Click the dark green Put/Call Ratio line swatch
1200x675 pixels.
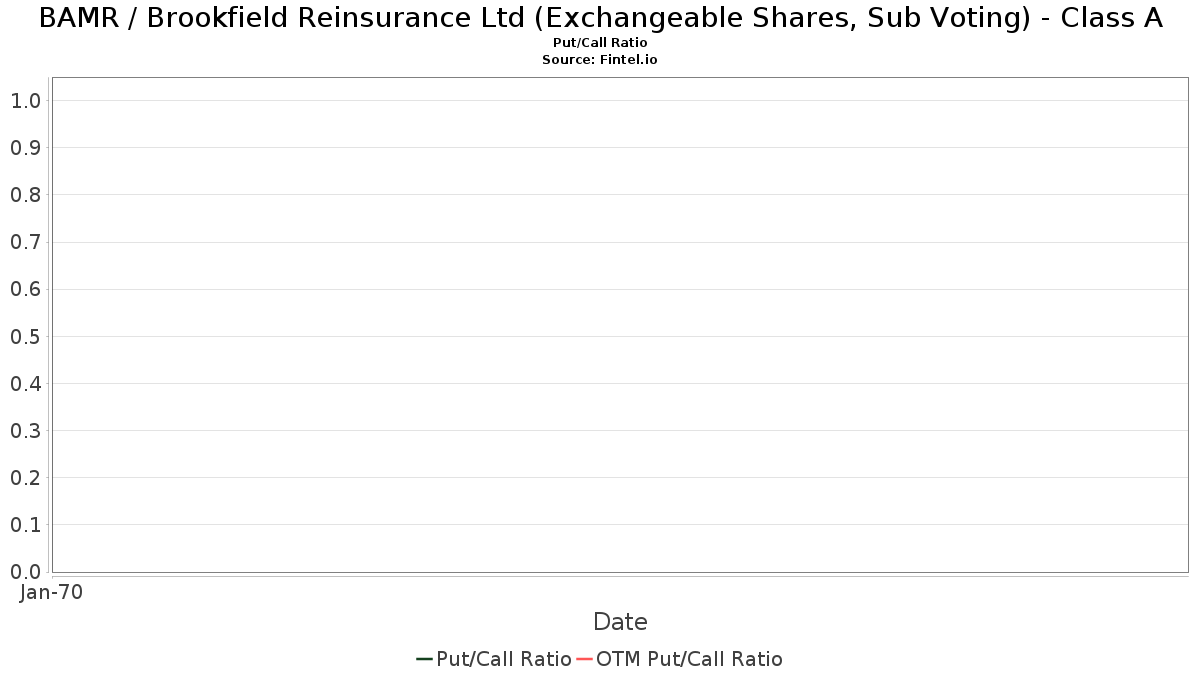click(424, 659)
